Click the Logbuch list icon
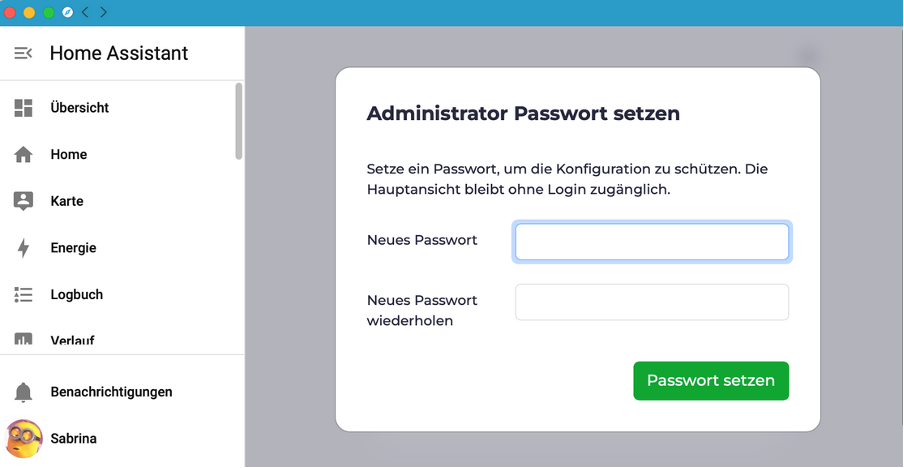The image size is (904, 468). [23, 295]
